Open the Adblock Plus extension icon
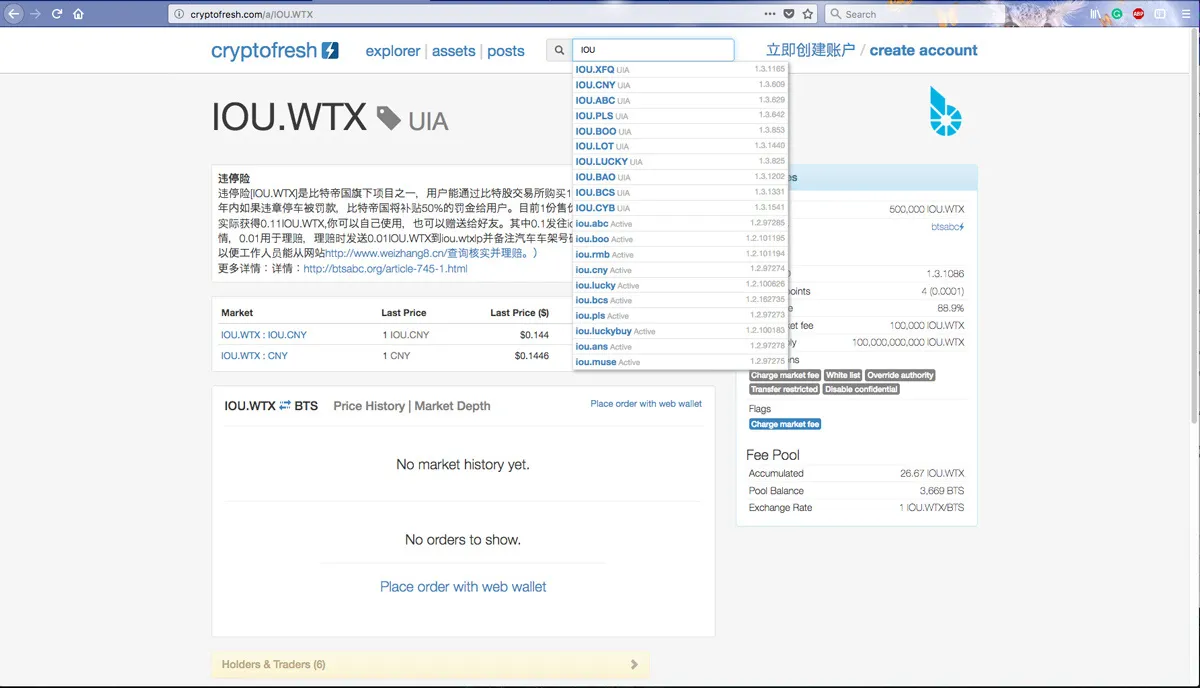Image resolution: width=1200 pixels, height=688 pixels. click(1138, 14)
